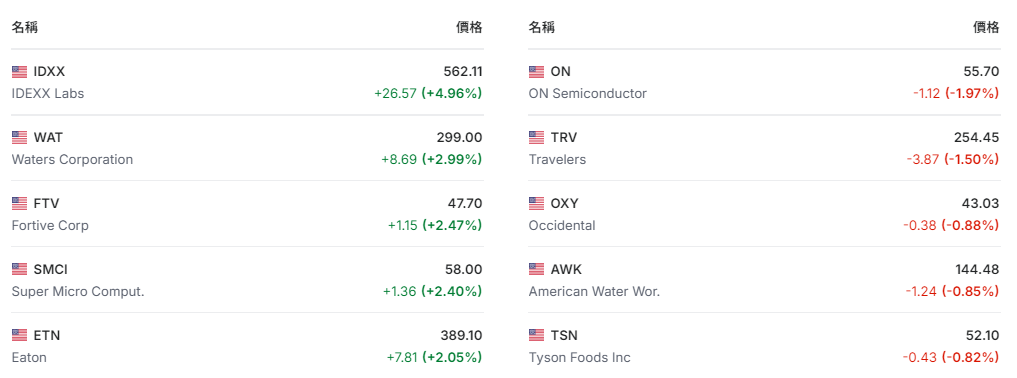Click the flag icon beside ON ticker
1017x378 pixels.
pyautogui.click(x=536, y=71)
